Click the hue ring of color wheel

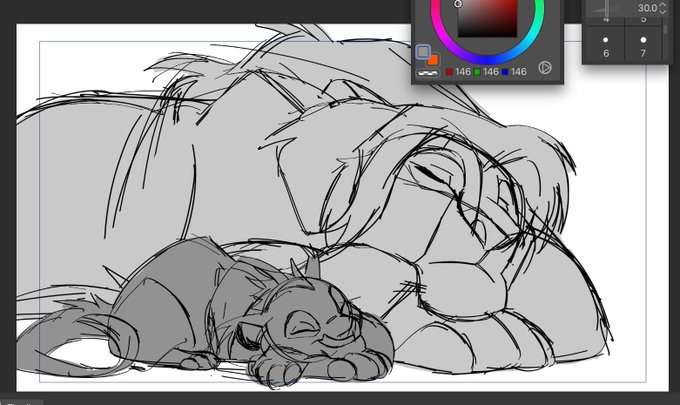[487, 59]
